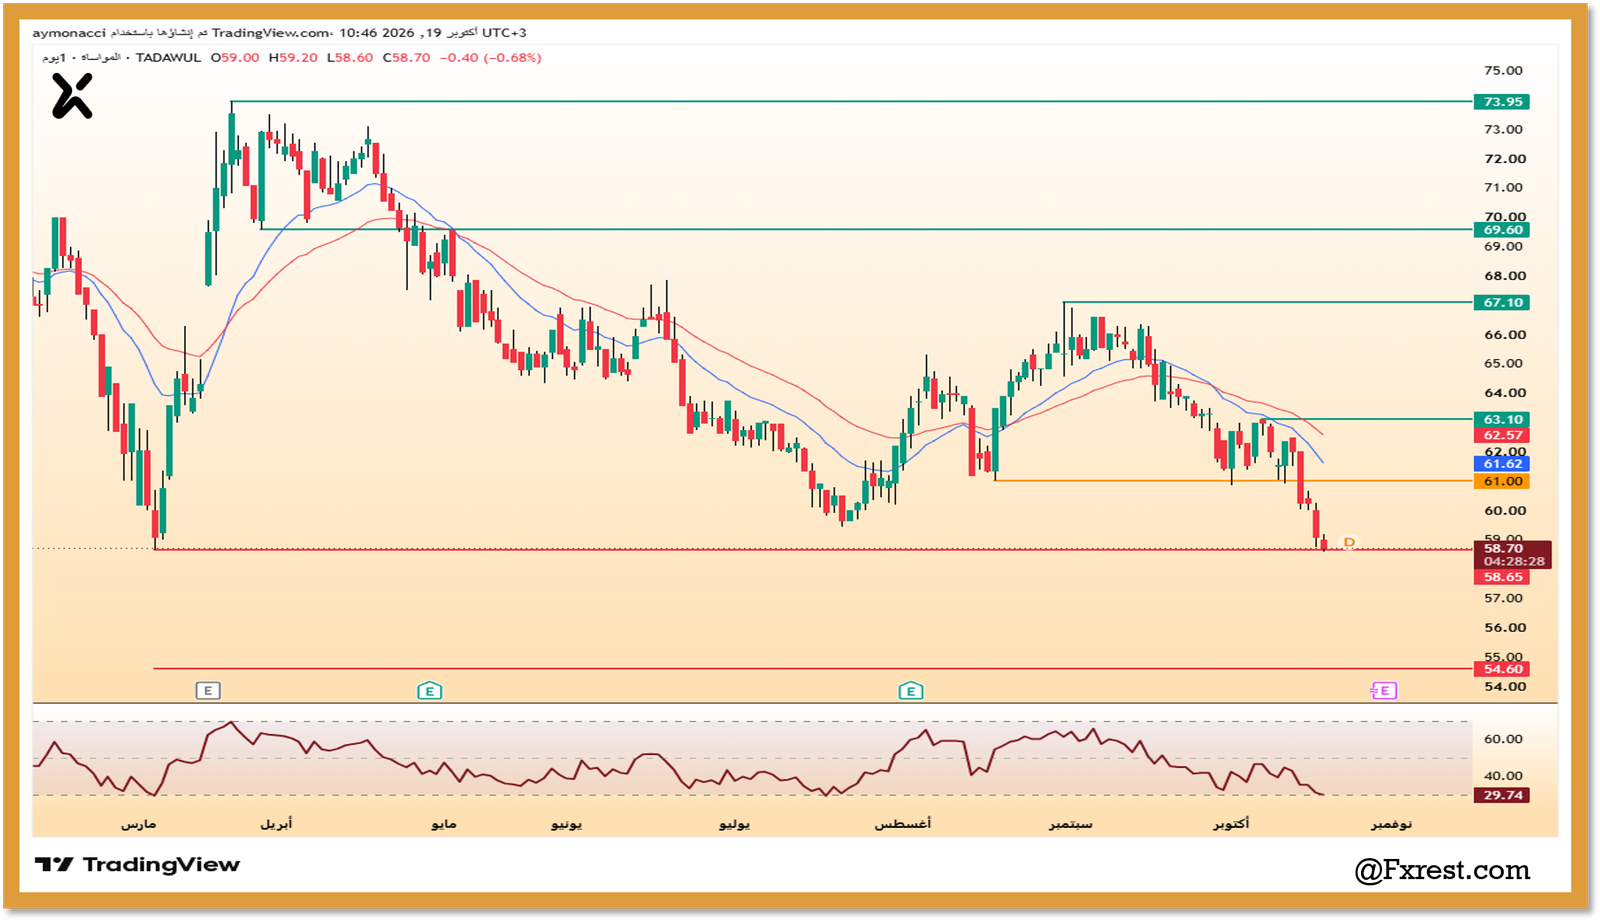Select the 73.95 resistance price label
This screenshot has width=1600, height=921.
point(1502,102)
